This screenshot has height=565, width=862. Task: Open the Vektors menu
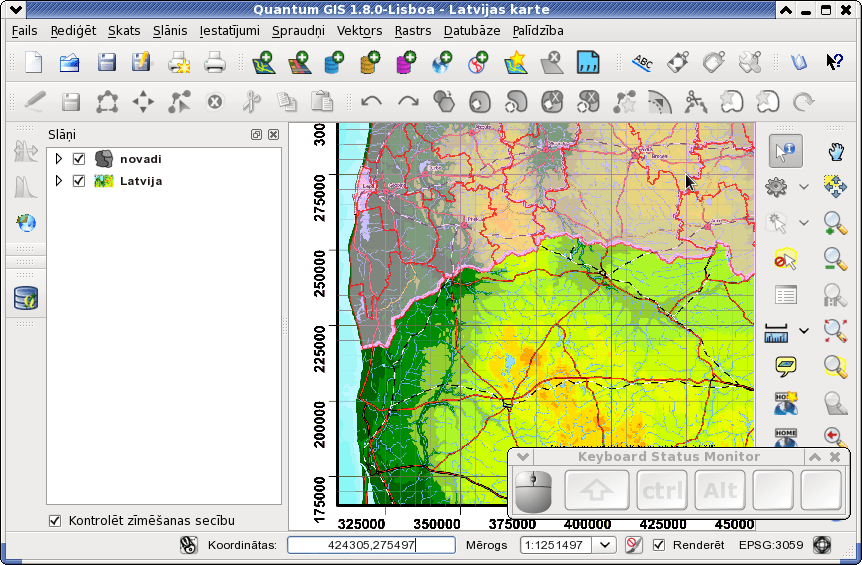pos(360,31)
